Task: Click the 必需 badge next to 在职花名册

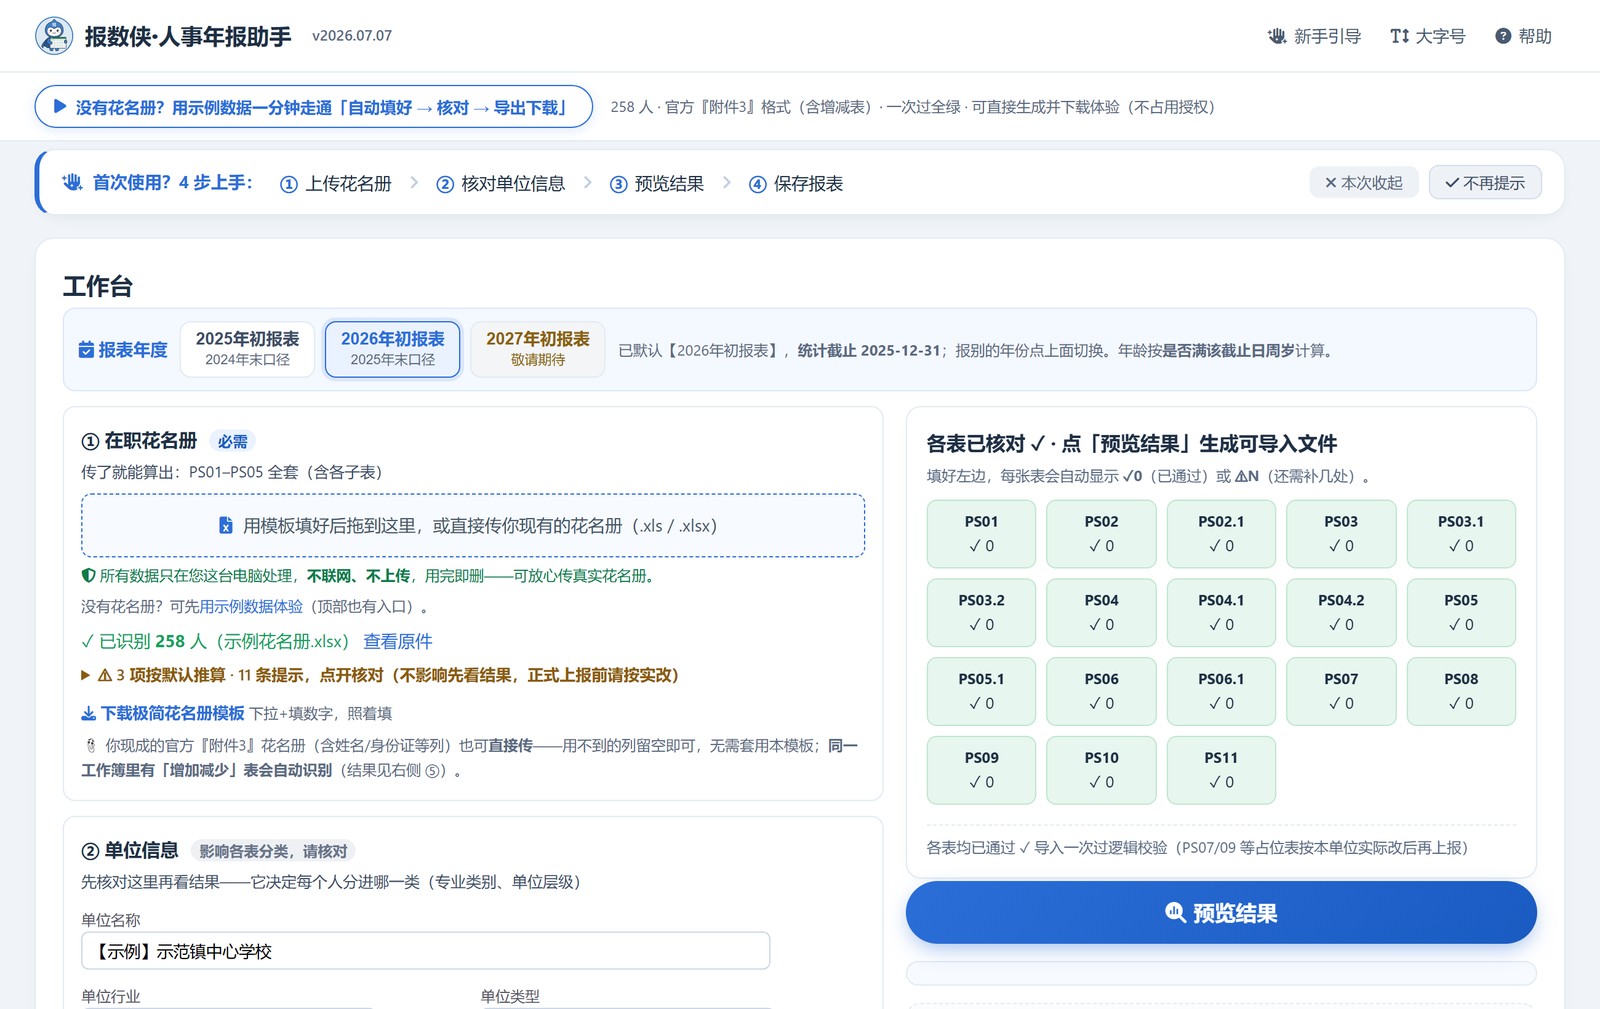Action: [x=232, y=441]
